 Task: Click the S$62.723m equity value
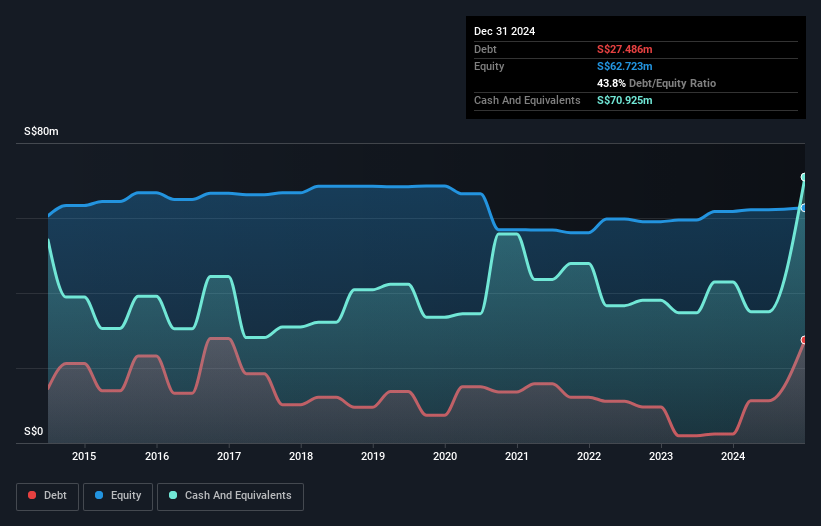(625, 66)
